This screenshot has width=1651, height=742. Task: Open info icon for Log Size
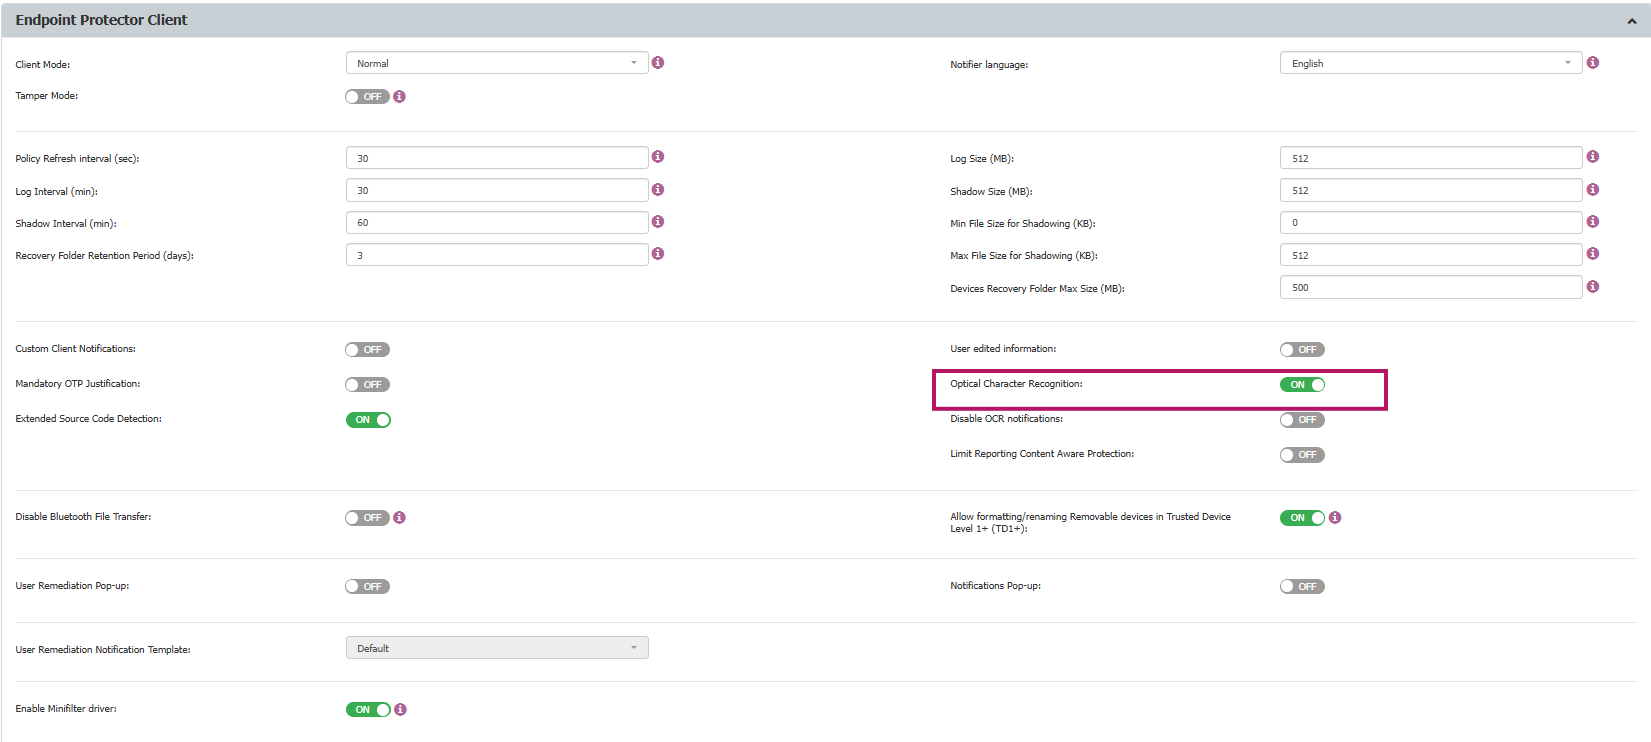coord(1593,157)
